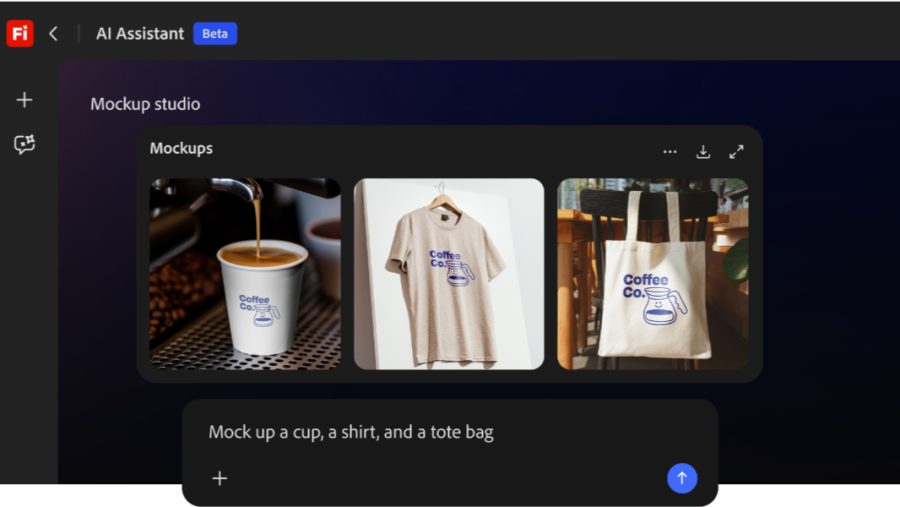This screenshot has height=507, width=900.
Task: Send the prompt with the blue arrow button
Action: pyautogui.click(x=682, y=478)
